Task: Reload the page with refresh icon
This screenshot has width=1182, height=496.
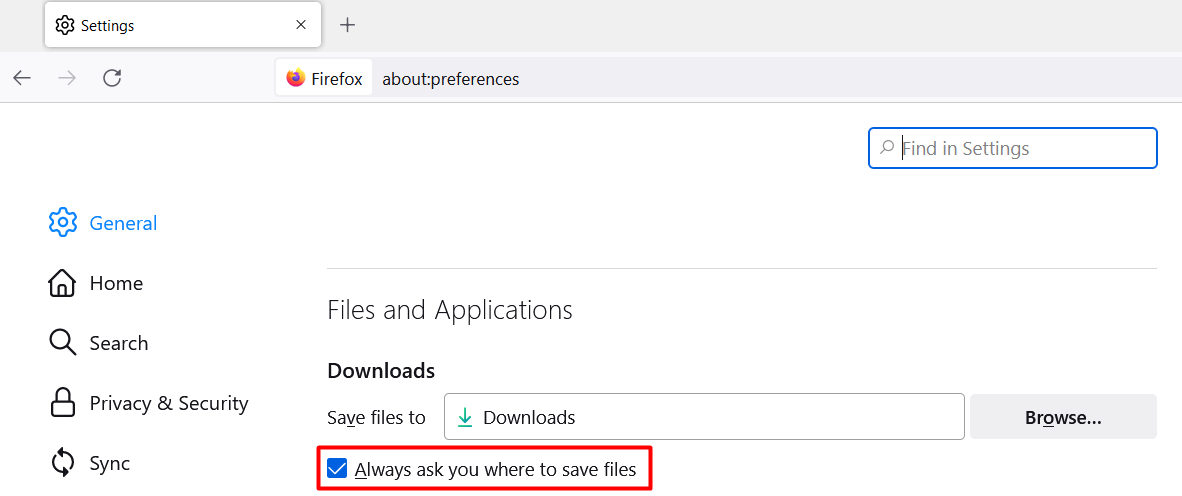Action: click(x=112, y=78)
